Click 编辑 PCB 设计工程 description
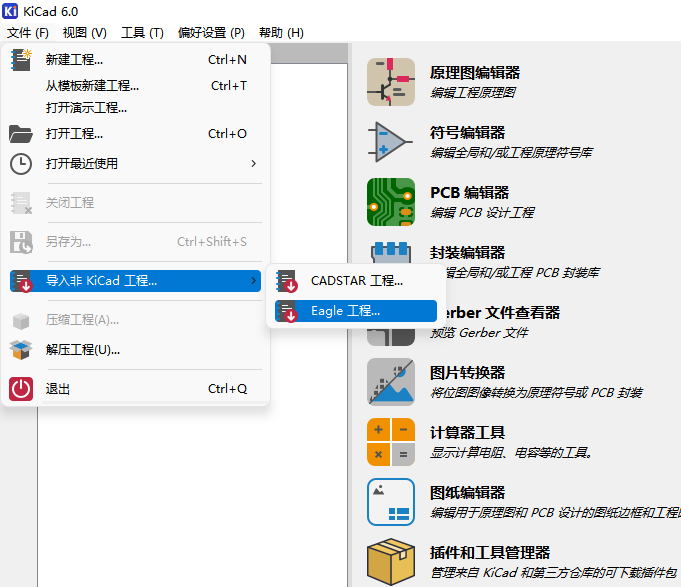Screen dimensions: 681x587 [x=482, y=212]
